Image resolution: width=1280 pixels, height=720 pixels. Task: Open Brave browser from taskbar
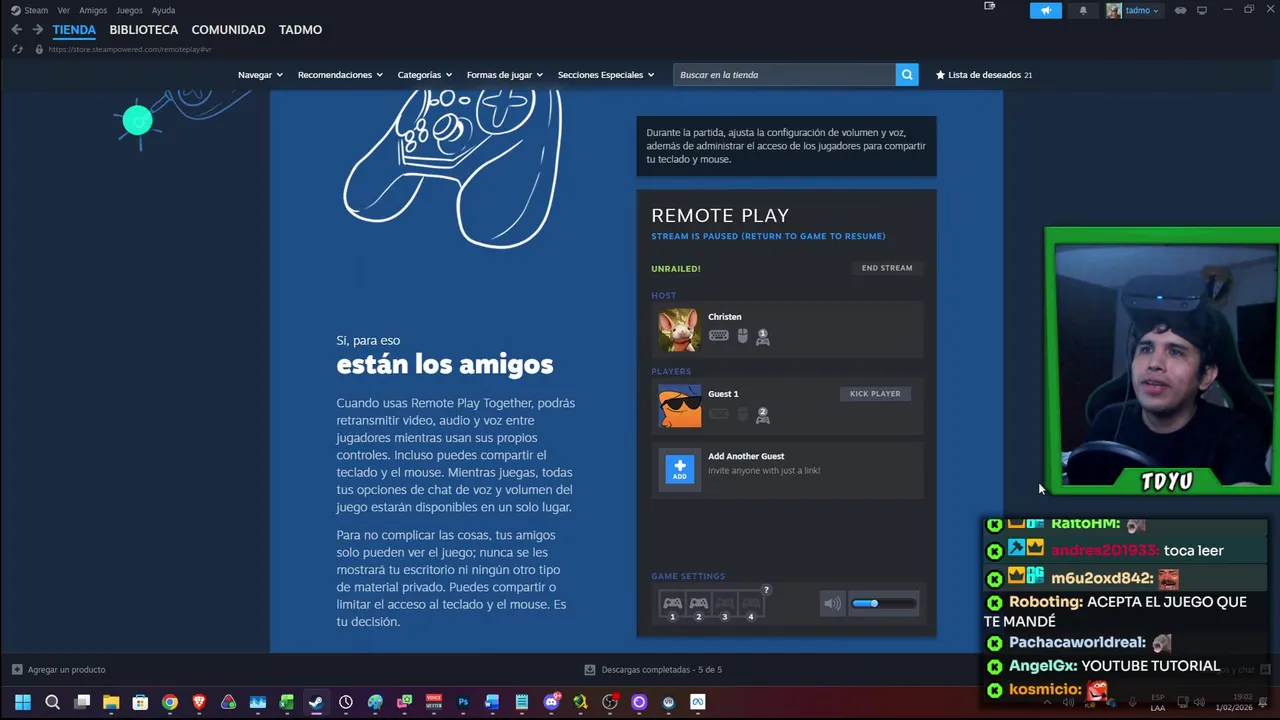(x=199, y=702)
